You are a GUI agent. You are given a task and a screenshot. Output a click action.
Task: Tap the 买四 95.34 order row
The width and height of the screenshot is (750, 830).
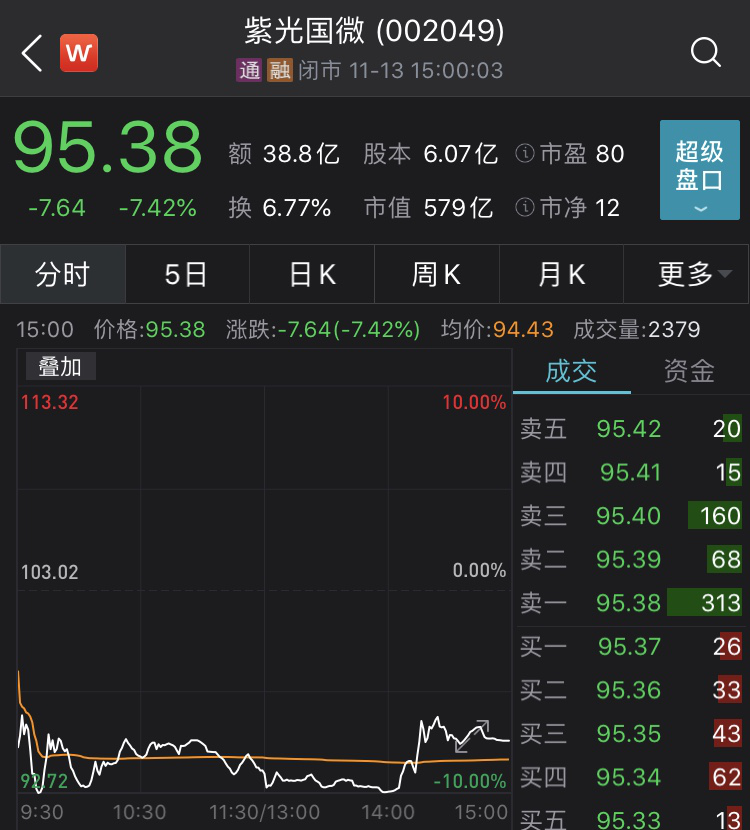coord(630,777)
